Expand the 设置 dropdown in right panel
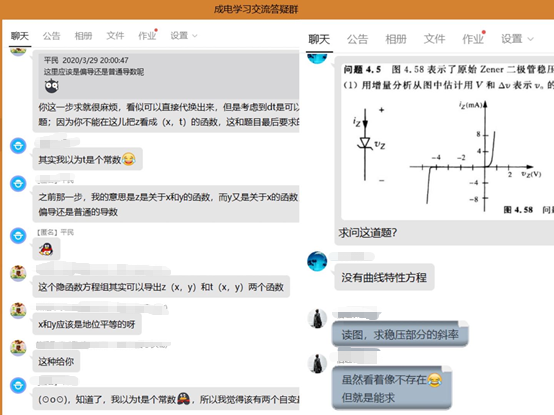Image resolution: width=554 pixels, height=415 pixels. pyautogui.click(x=517, y=39)
